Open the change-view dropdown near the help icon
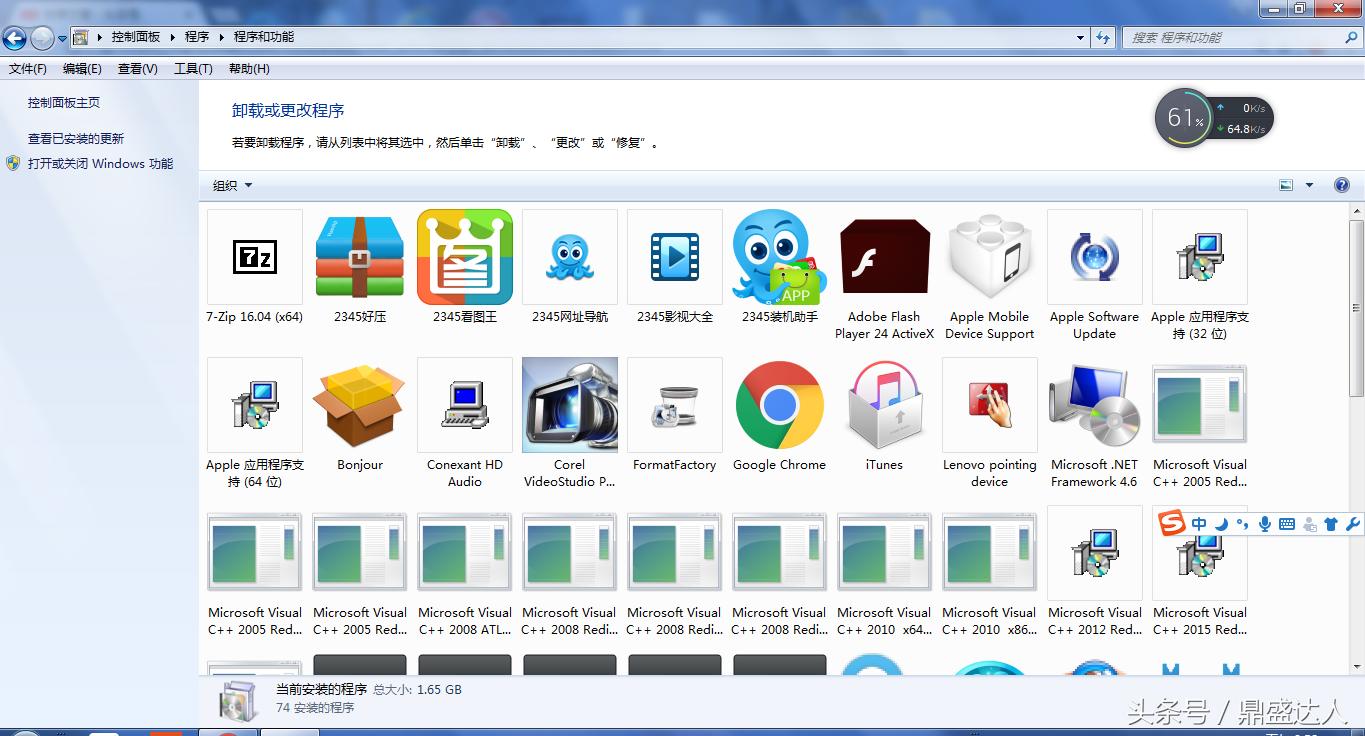Screen dimensions: 1365x736 coord(1308,185)
